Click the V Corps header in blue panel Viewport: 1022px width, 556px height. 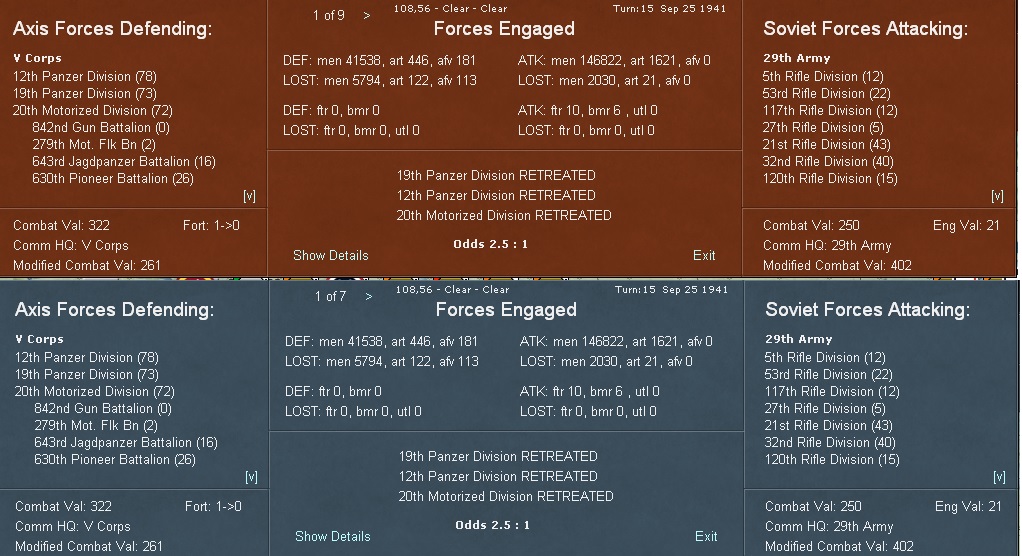[40, 340]
